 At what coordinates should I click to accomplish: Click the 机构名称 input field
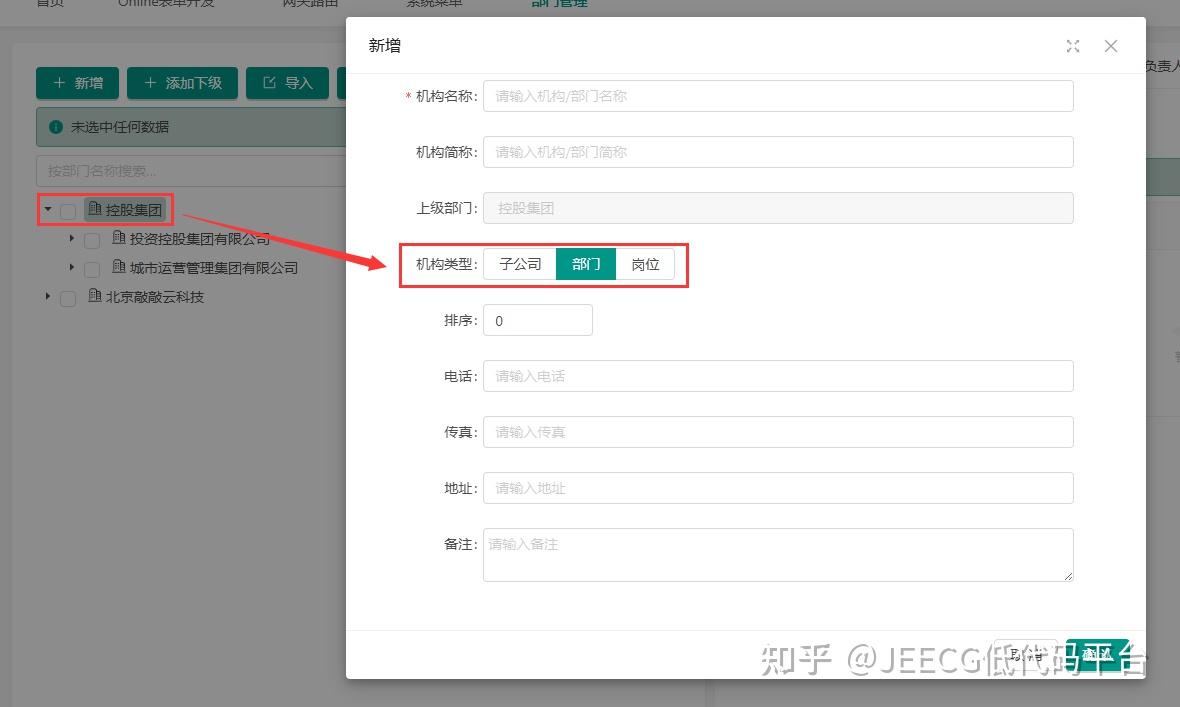(x=778, y=96)
